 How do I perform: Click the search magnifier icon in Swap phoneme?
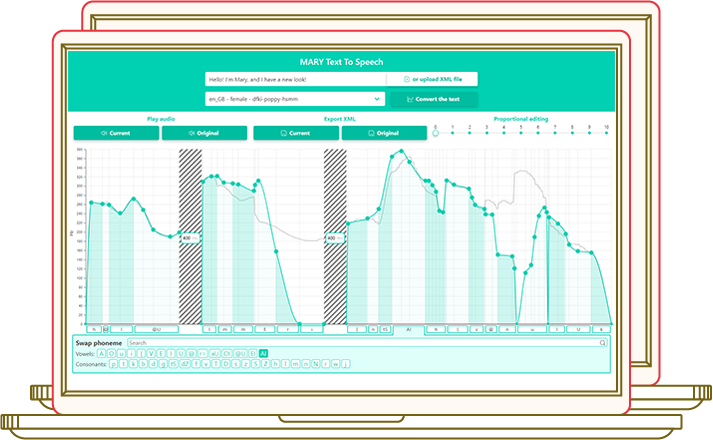click(x=603, y=343)
